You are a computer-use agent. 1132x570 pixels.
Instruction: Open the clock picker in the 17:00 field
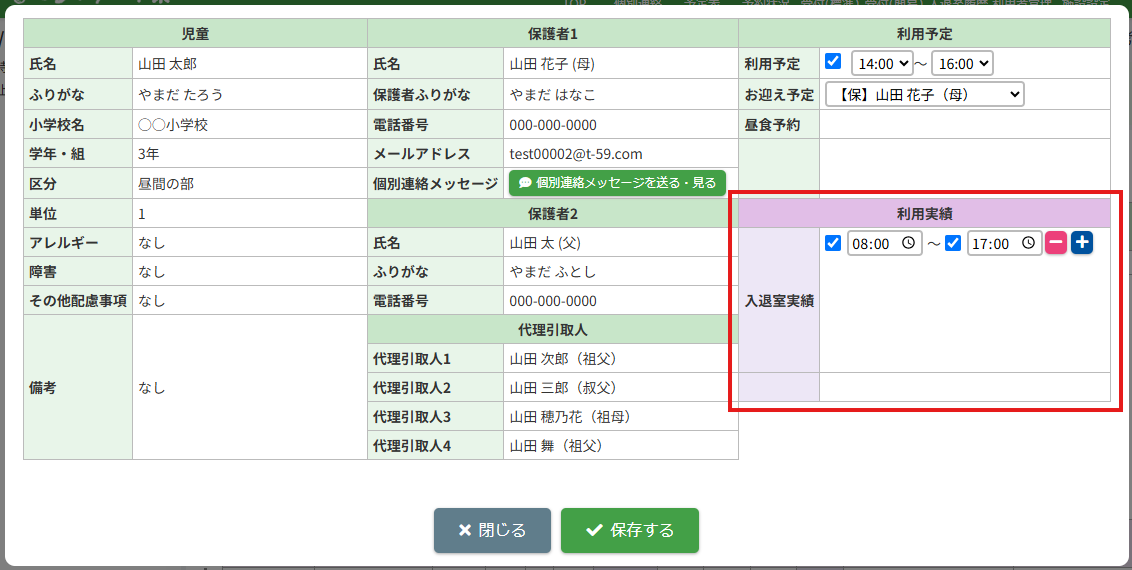pos(1028,243)
